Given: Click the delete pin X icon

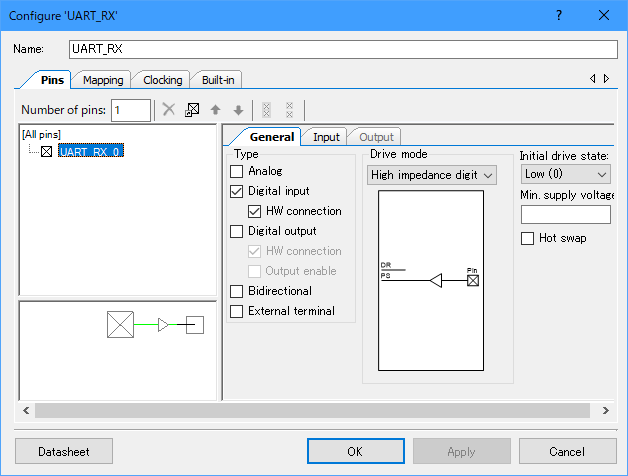Looking at the screenshot, I should click(169, 110).
